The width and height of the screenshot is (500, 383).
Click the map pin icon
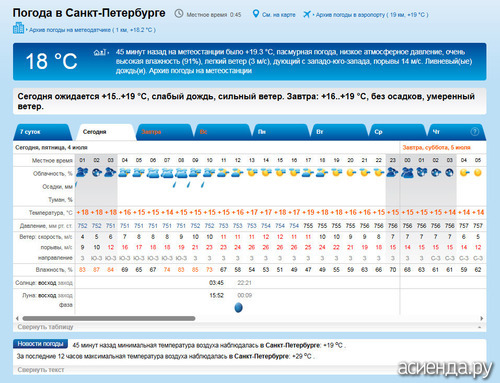tap(256, 14)
